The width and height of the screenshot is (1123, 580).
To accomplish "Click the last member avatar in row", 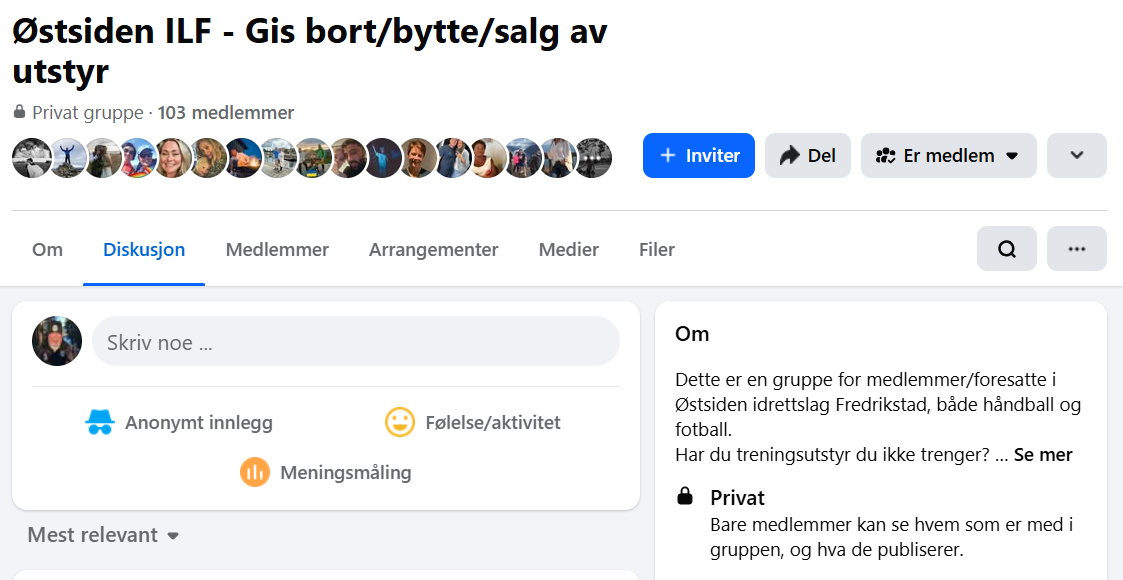I will 593,158.
